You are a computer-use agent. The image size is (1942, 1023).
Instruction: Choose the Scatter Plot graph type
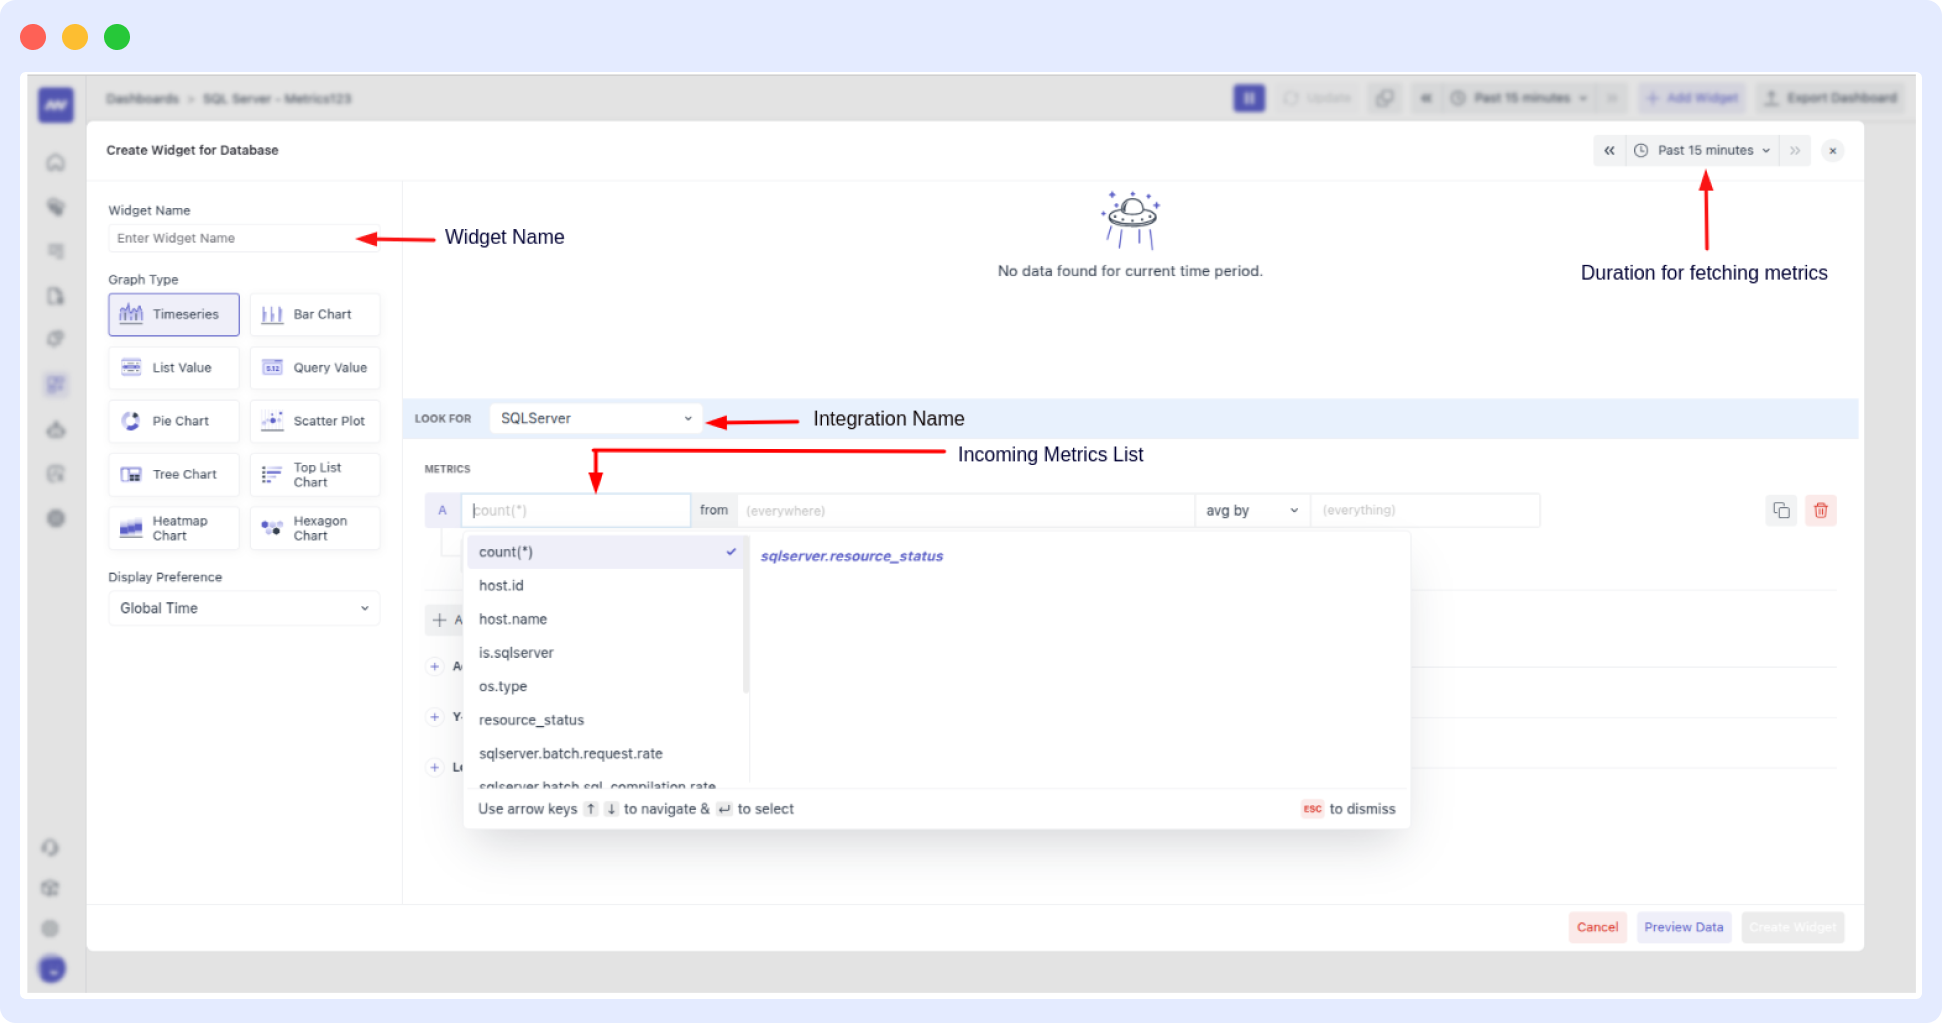(x=315, y=420)
